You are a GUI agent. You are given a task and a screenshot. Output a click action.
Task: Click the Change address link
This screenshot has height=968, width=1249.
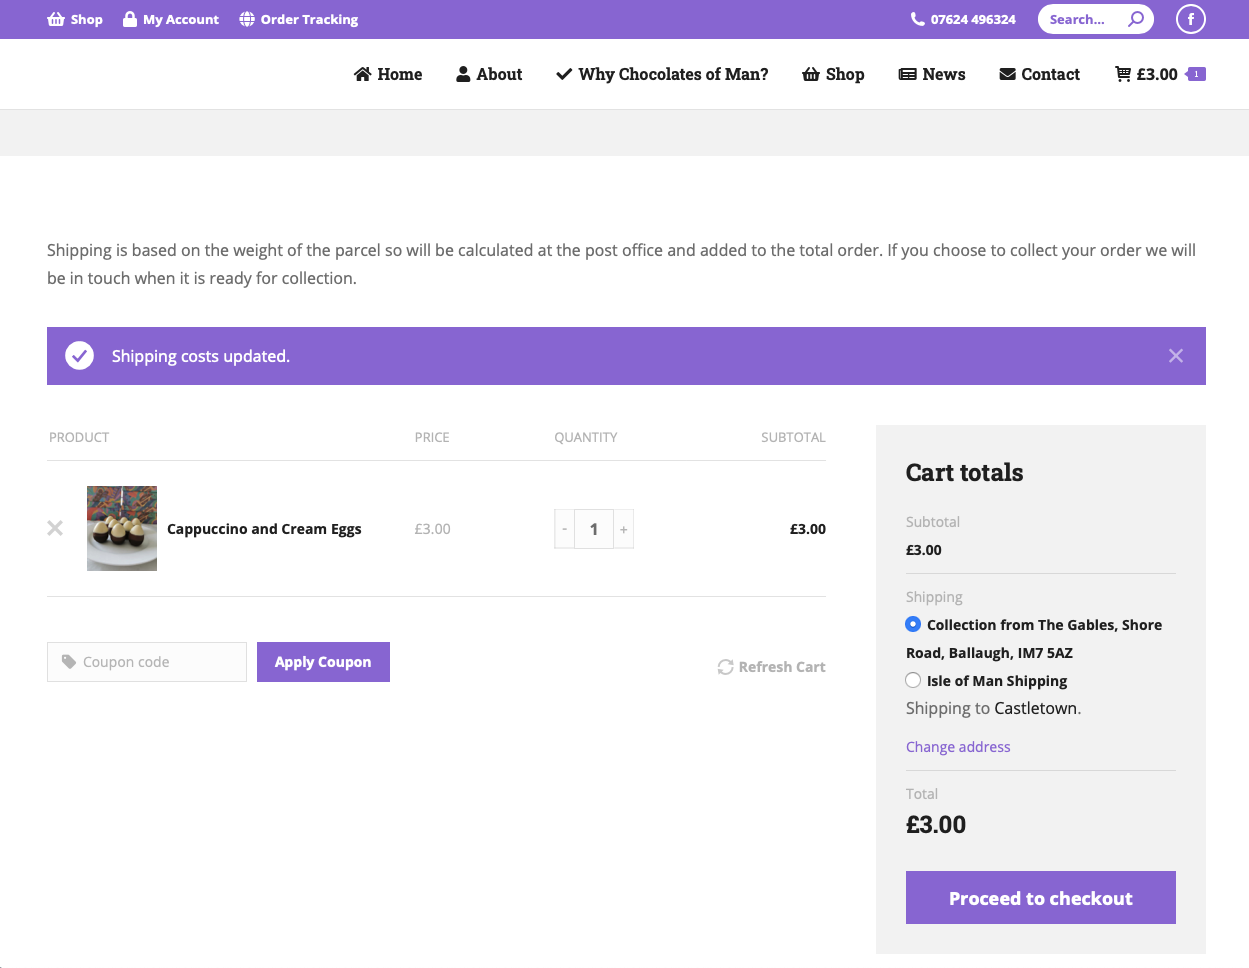point(958,747)
